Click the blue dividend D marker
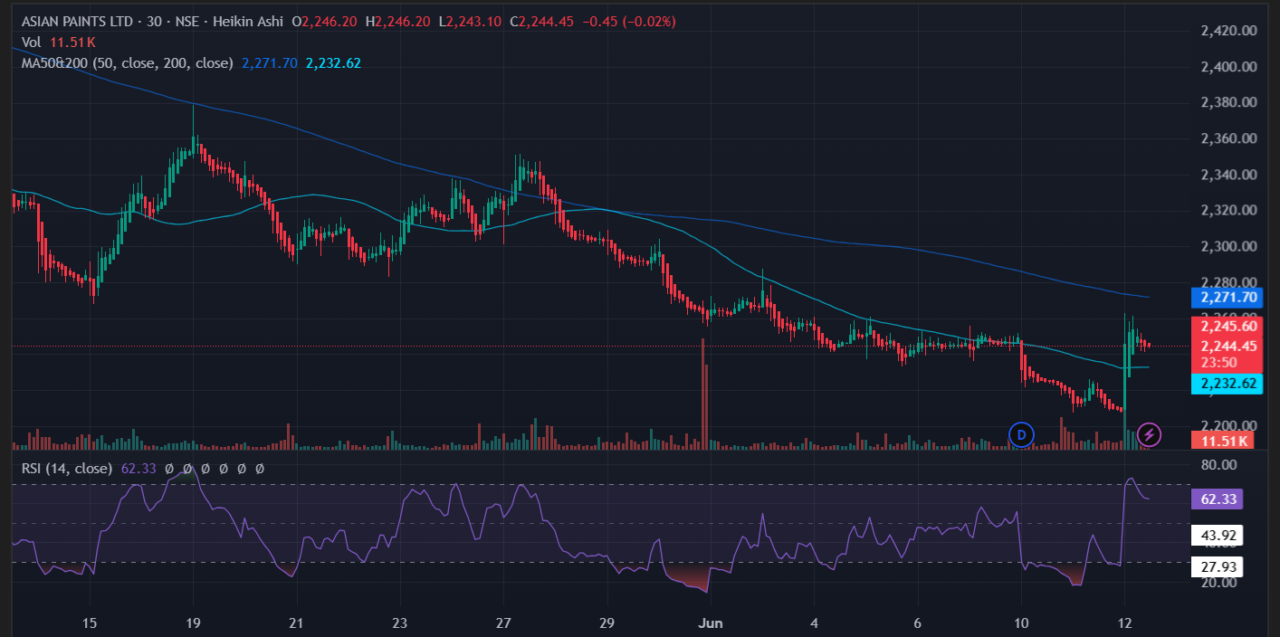 1021,434
